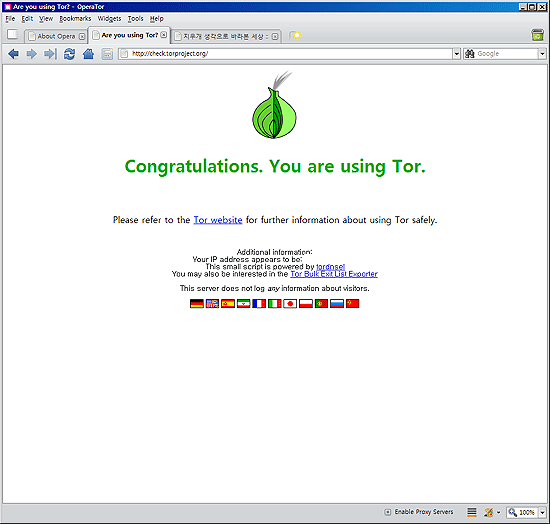The image size is (550, 524).
Task: Select the Iranian flag language
Action: [243, 303]
